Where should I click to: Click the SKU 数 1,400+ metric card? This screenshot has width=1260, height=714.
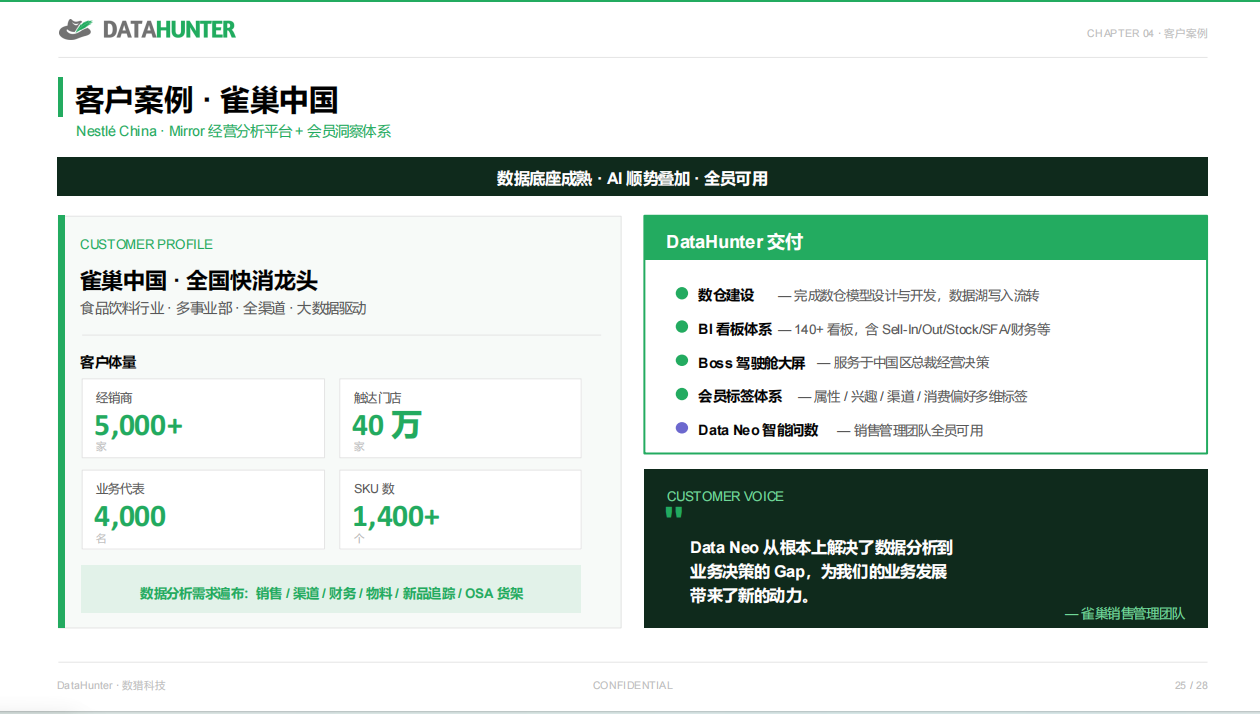click(x=460, y=509)
